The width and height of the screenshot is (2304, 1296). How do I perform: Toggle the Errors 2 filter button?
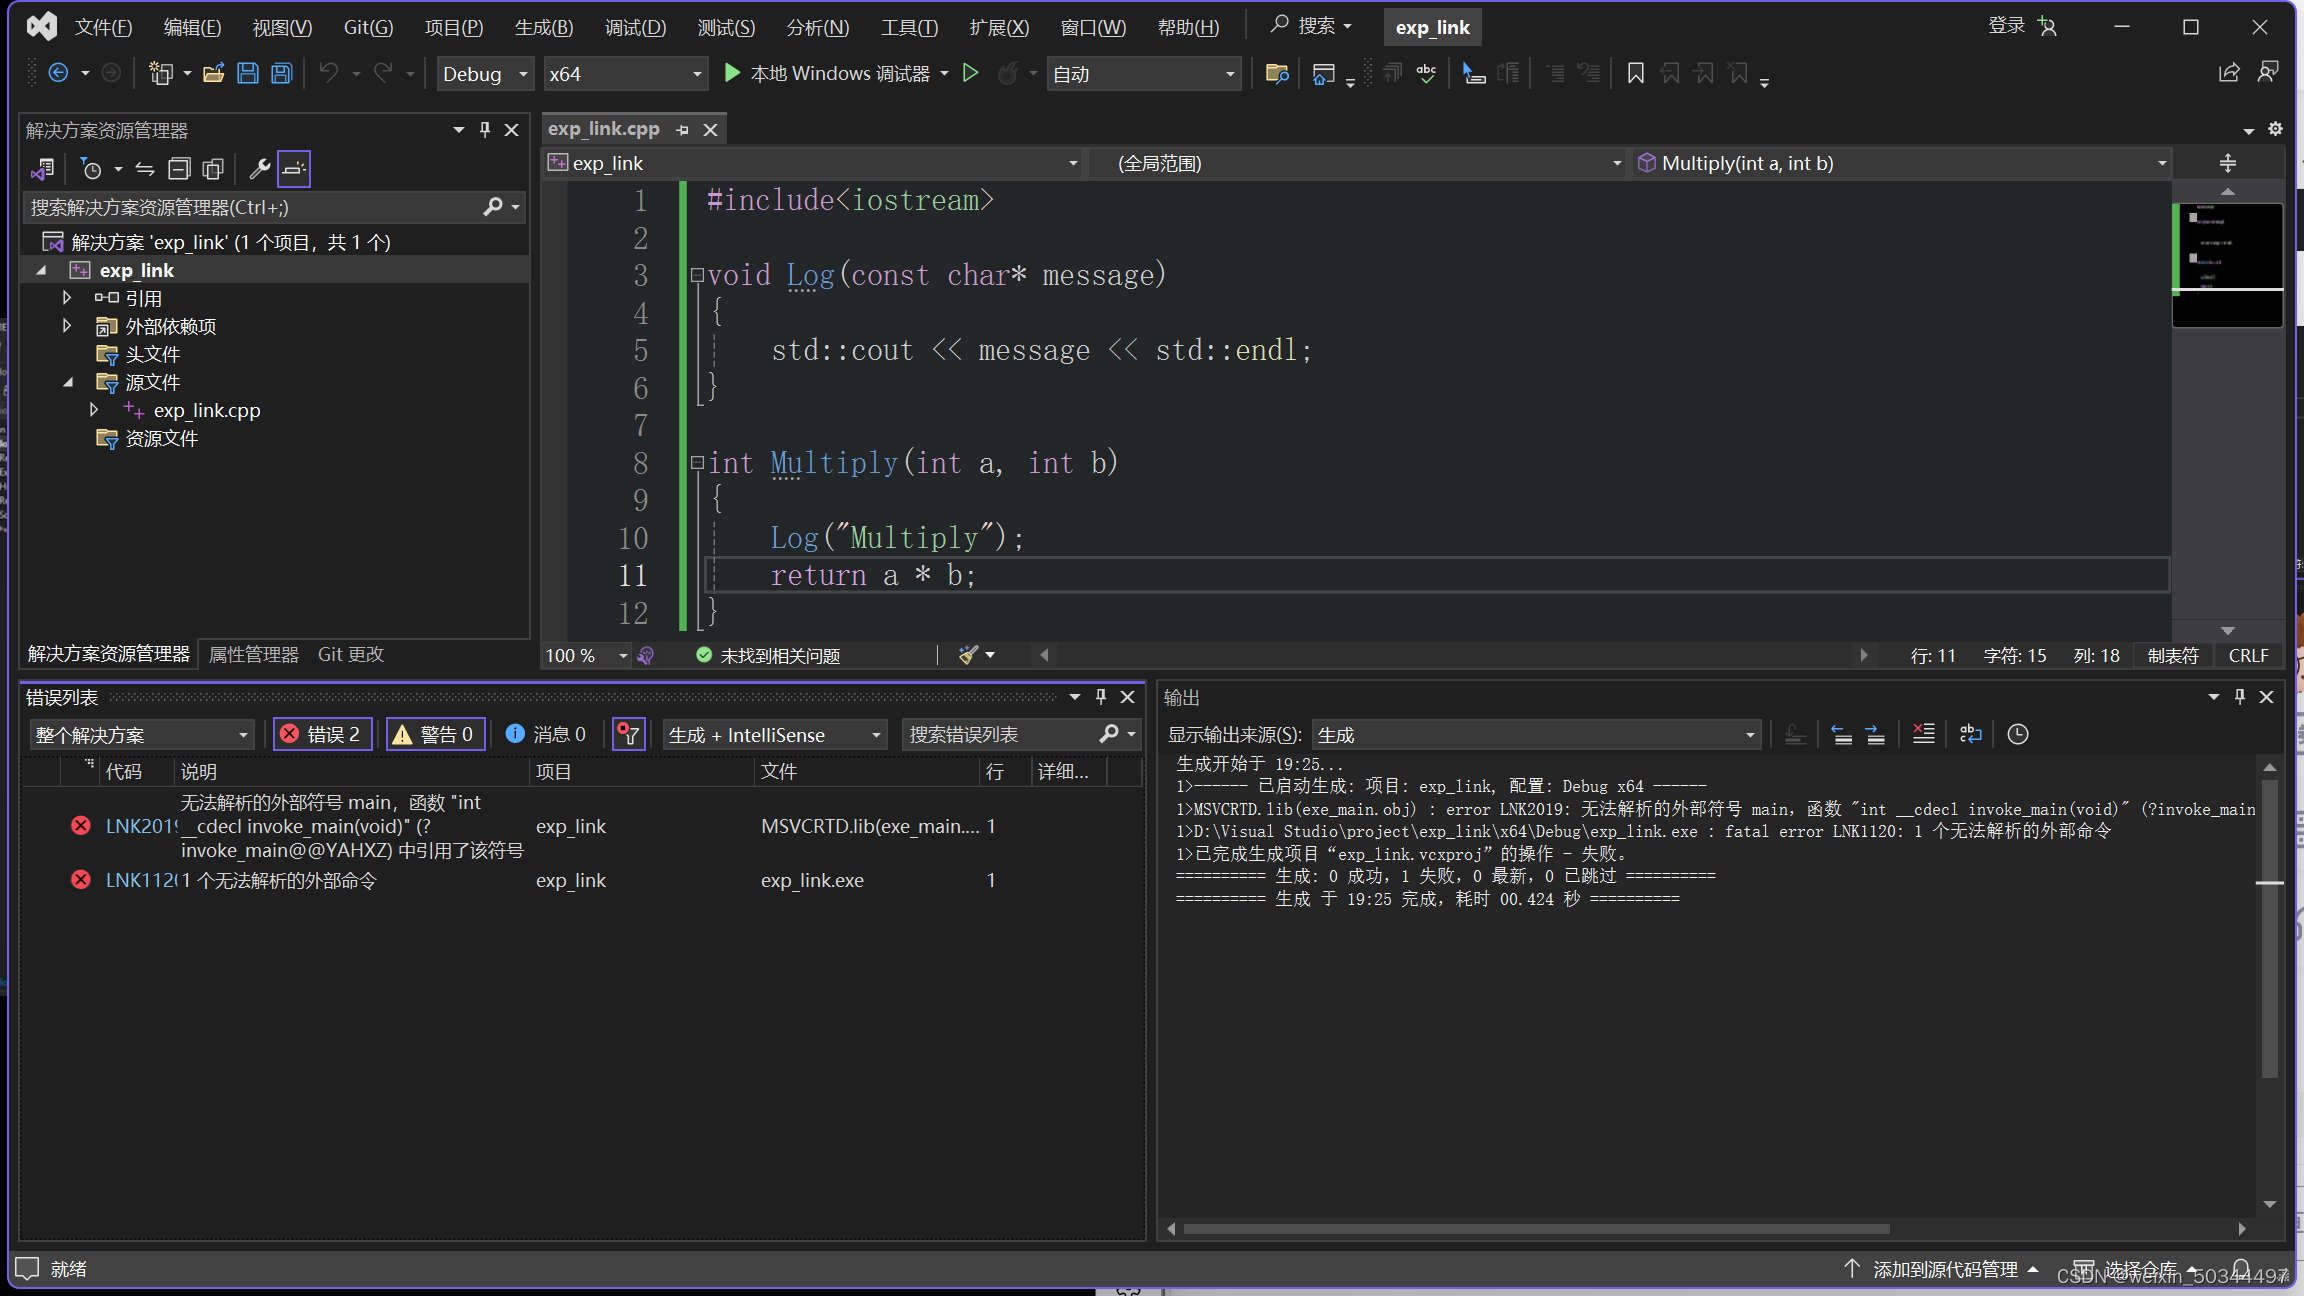coord(322,734)
